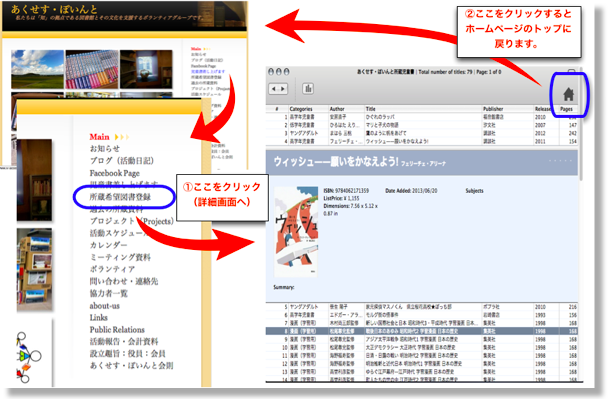
Task: Click the blue highlighted link in small menu
Action: (208, 71)
